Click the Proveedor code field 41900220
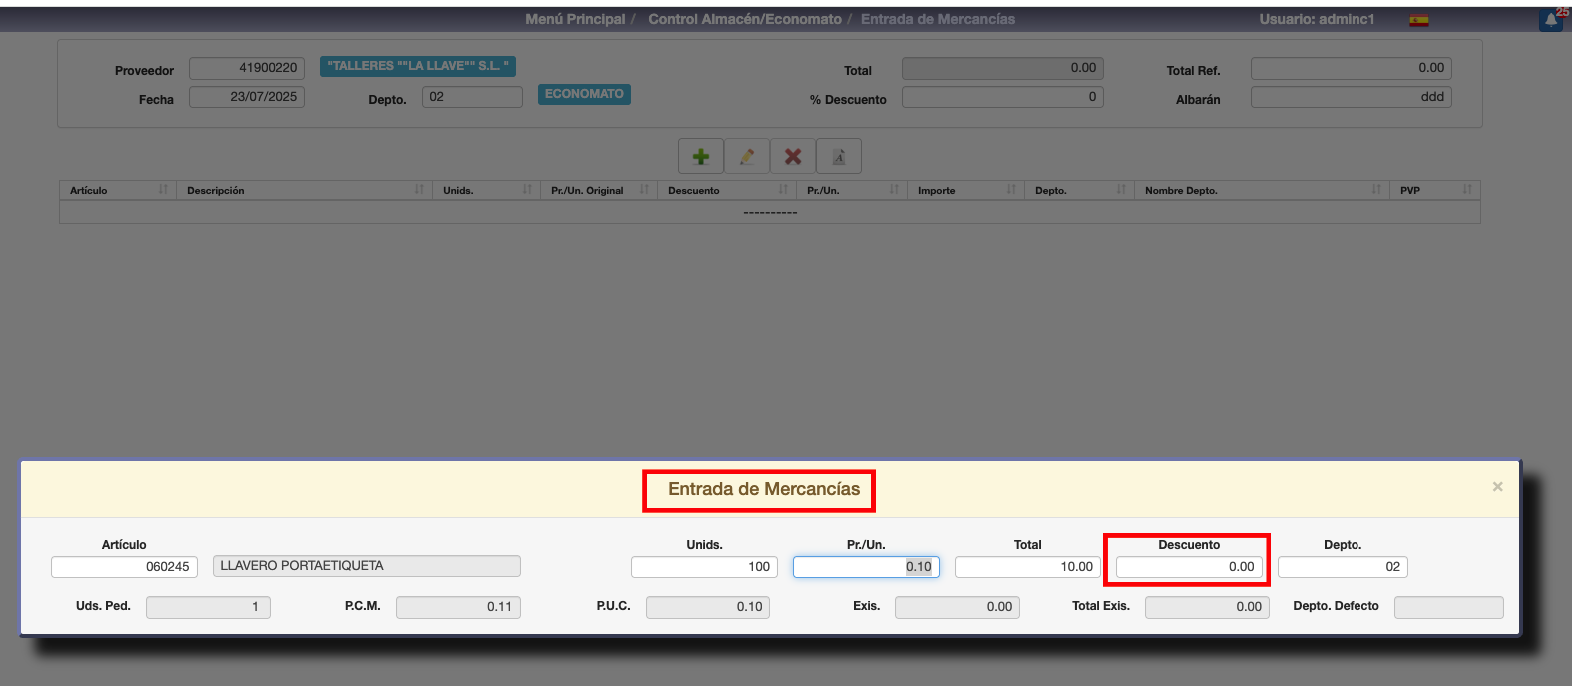 pos(247,68)
